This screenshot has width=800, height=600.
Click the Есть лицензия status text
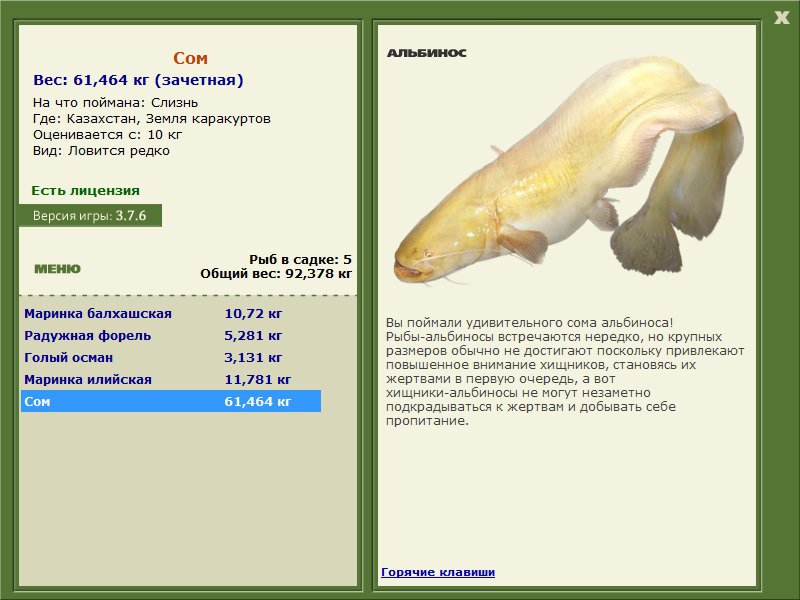86,190
